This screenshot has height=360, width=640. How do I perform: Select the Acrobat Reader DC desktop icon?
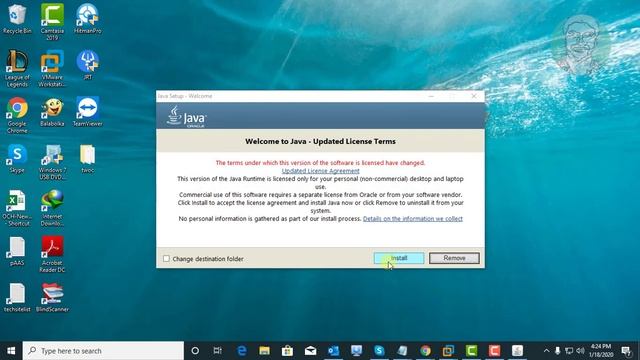click(x=52, y=255)
